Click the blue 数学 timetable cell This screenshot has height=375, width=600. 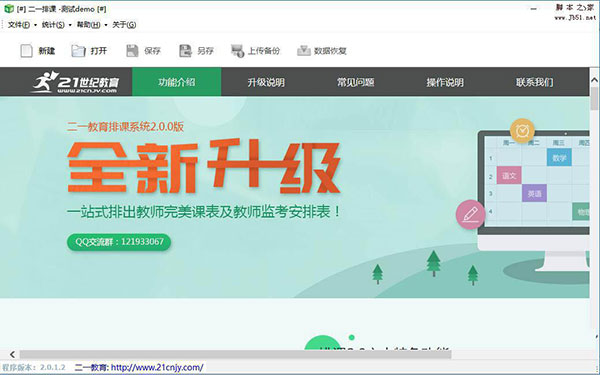(x=559, y=157)
